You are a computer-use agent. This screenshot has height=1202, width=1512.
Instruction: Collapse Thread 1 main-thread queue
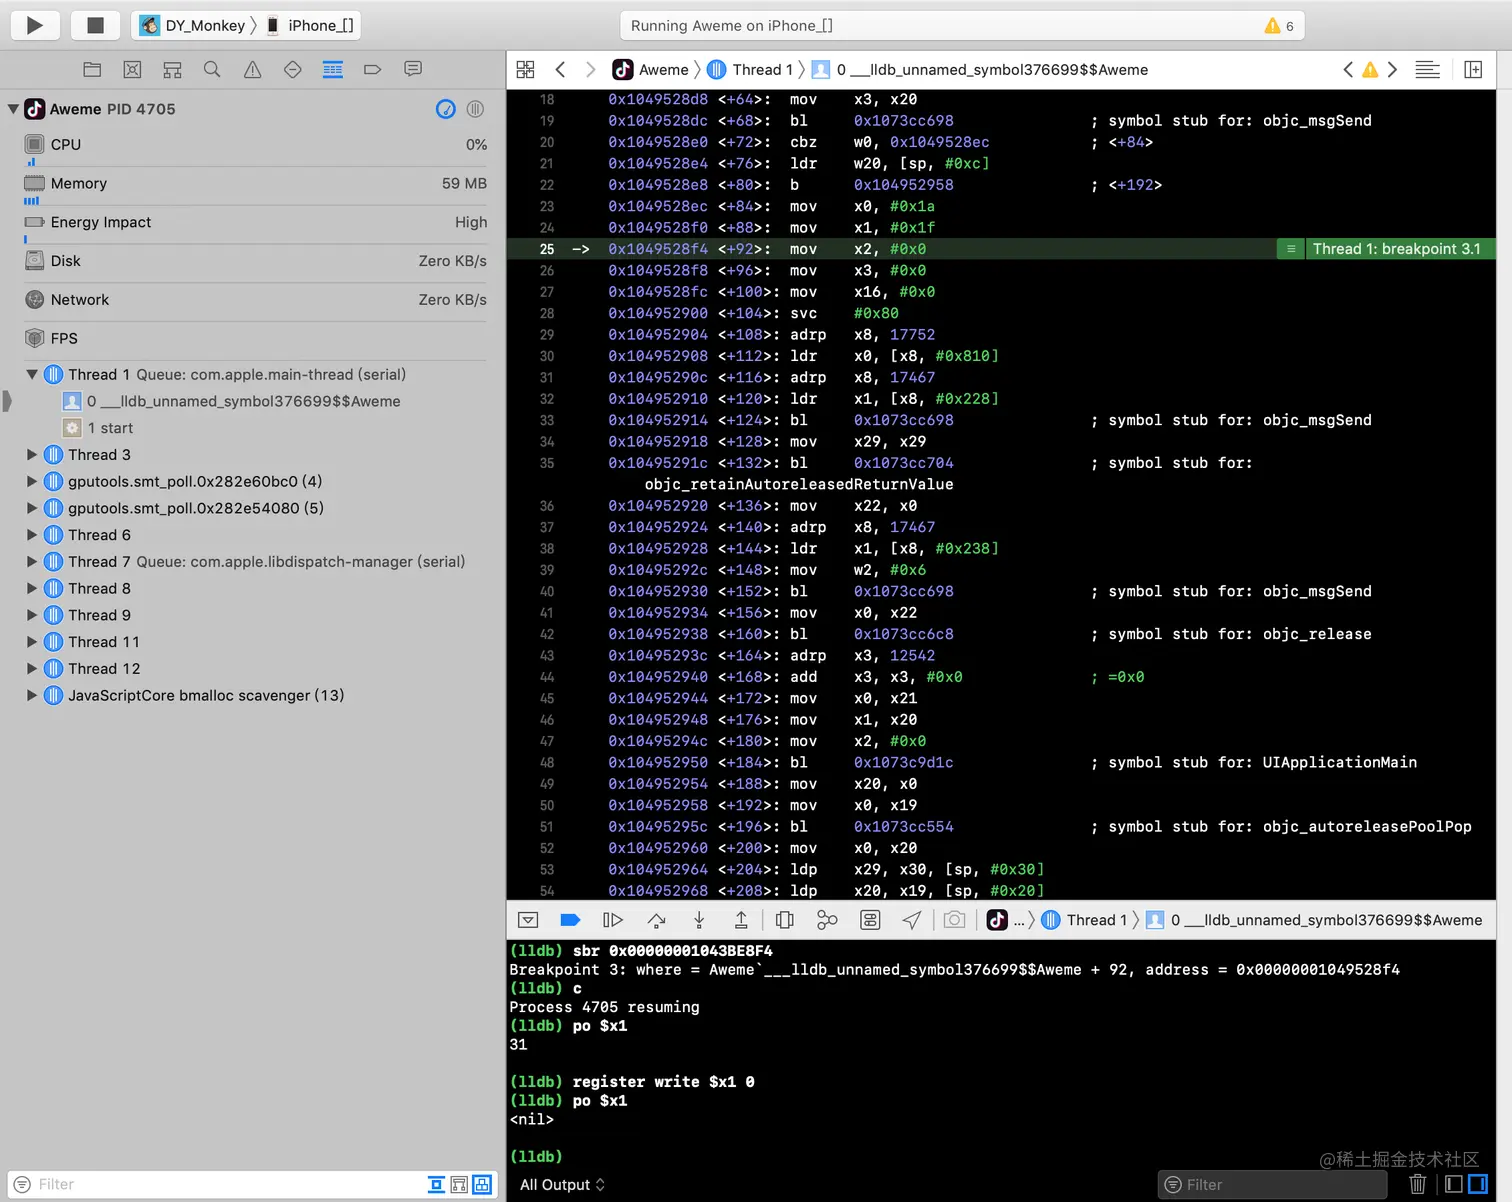point(32,375)
